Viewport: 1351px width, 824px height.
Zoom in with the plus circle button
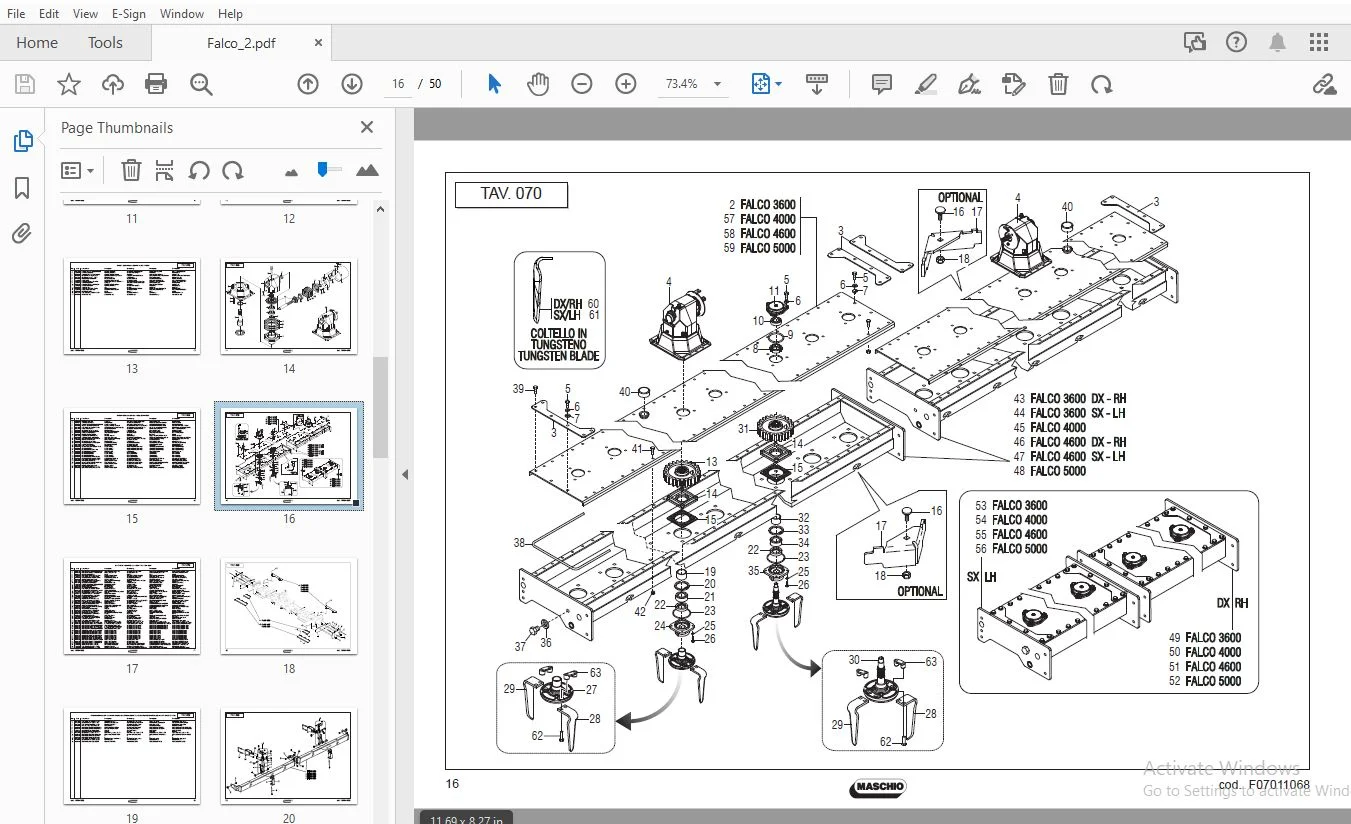pyautogui.click(x=626, y=84)
